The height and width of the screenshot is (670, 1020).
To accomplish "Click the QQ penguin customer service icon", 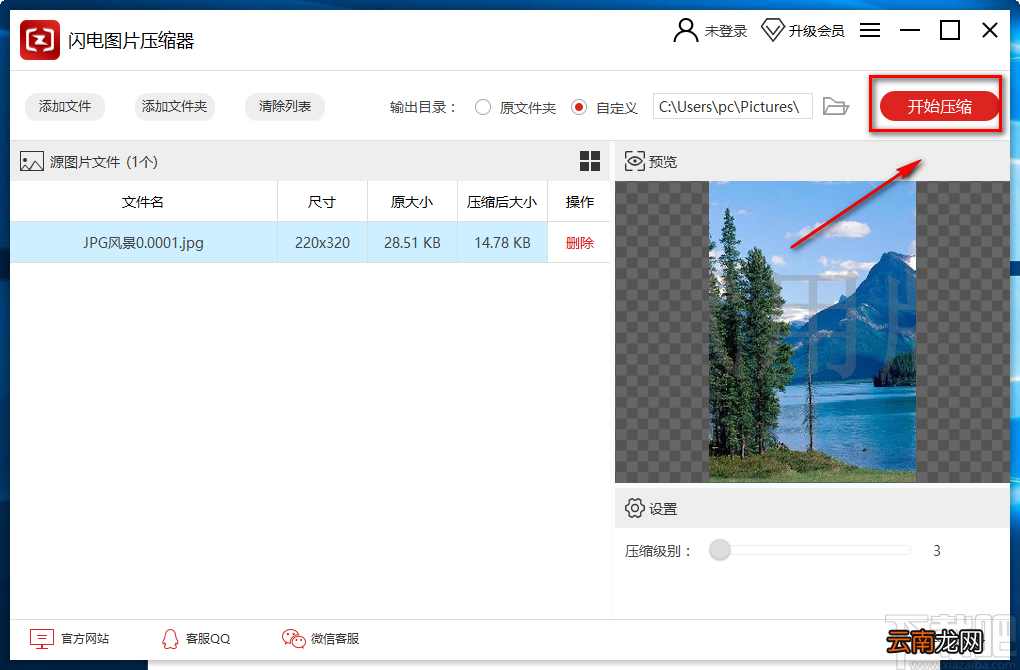I will pyautogui.click(x=170, y=639).
